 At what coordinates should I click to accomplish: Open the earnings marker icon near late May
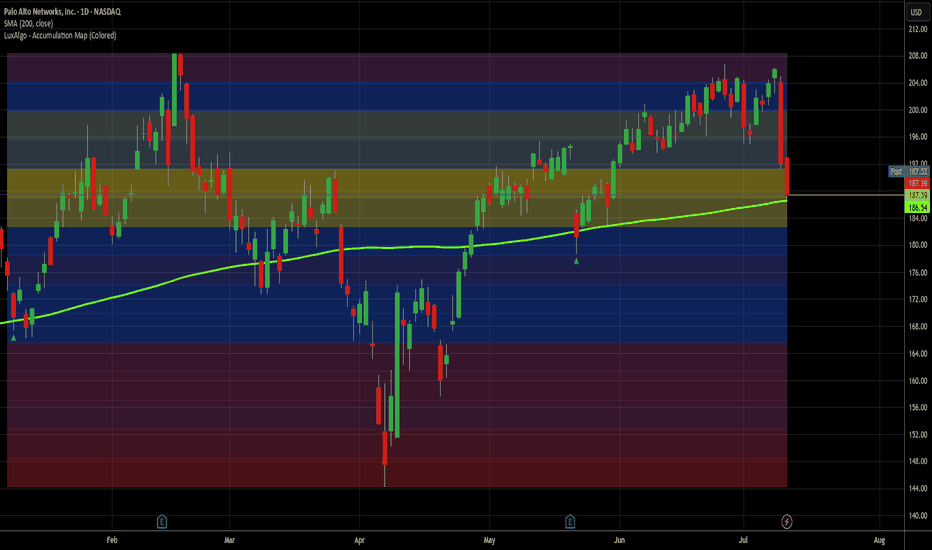pyautogui.click(x=569, y=522)
